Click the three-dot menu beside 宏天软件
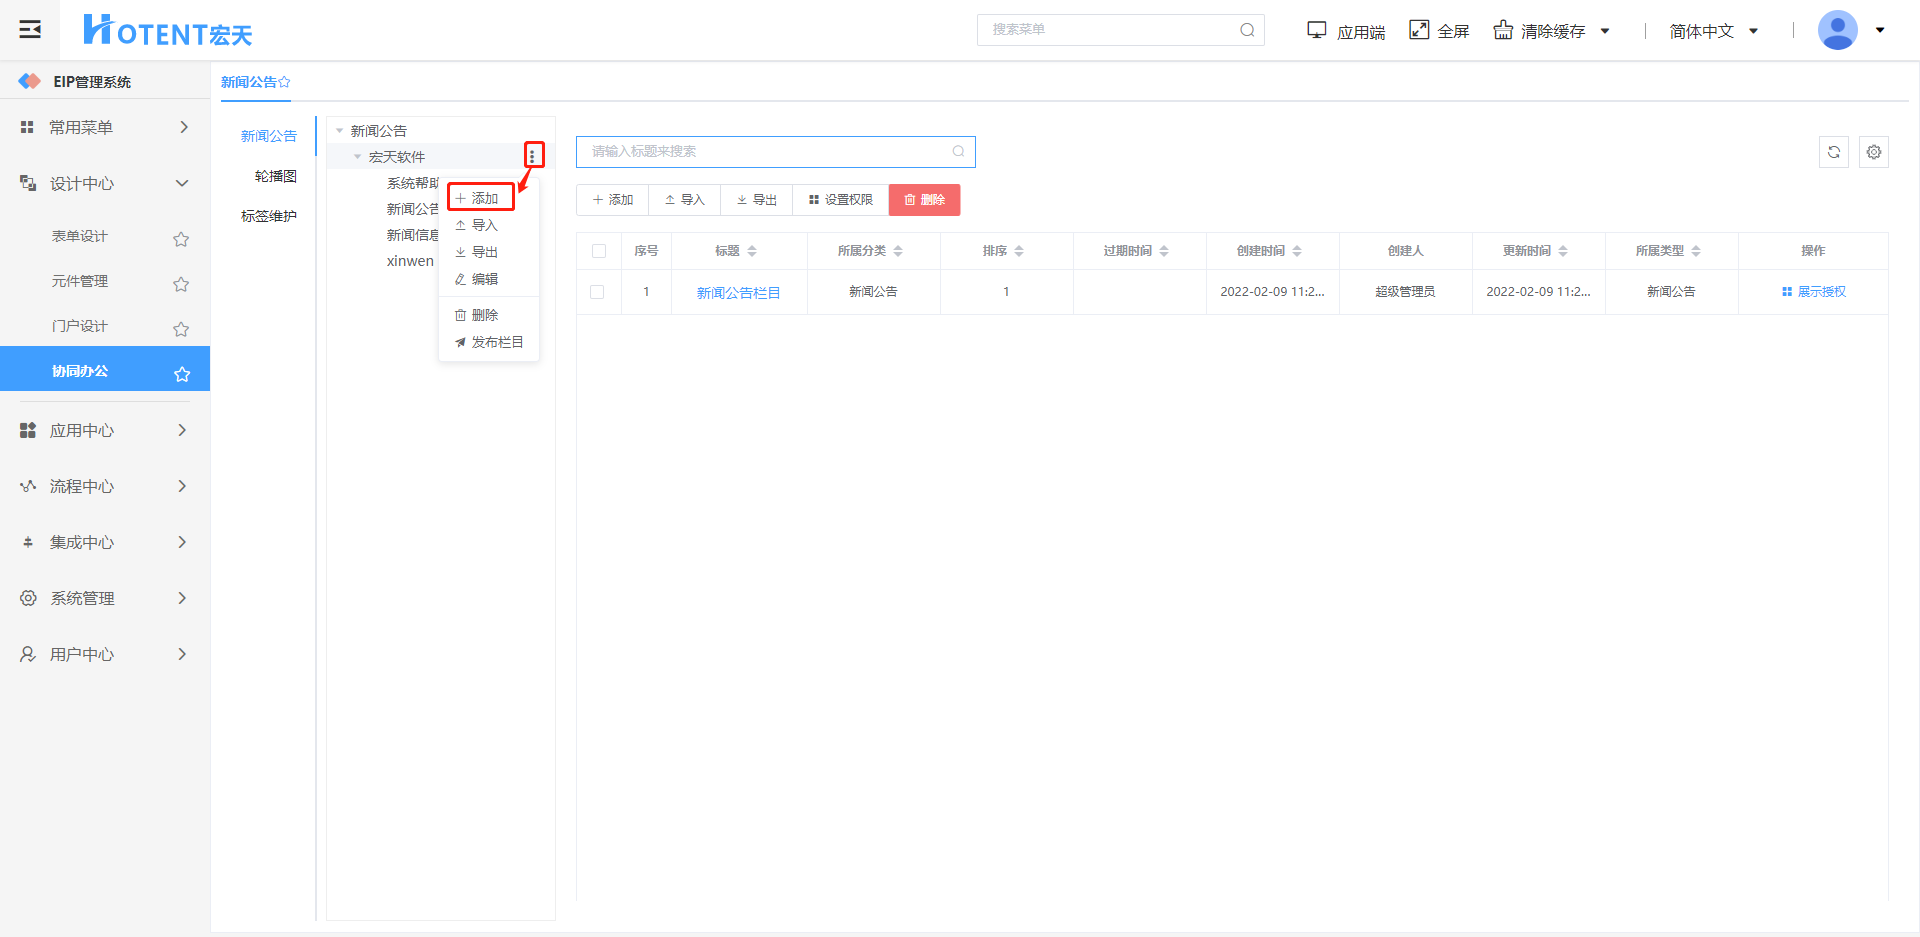 click(x=533, y=156)
